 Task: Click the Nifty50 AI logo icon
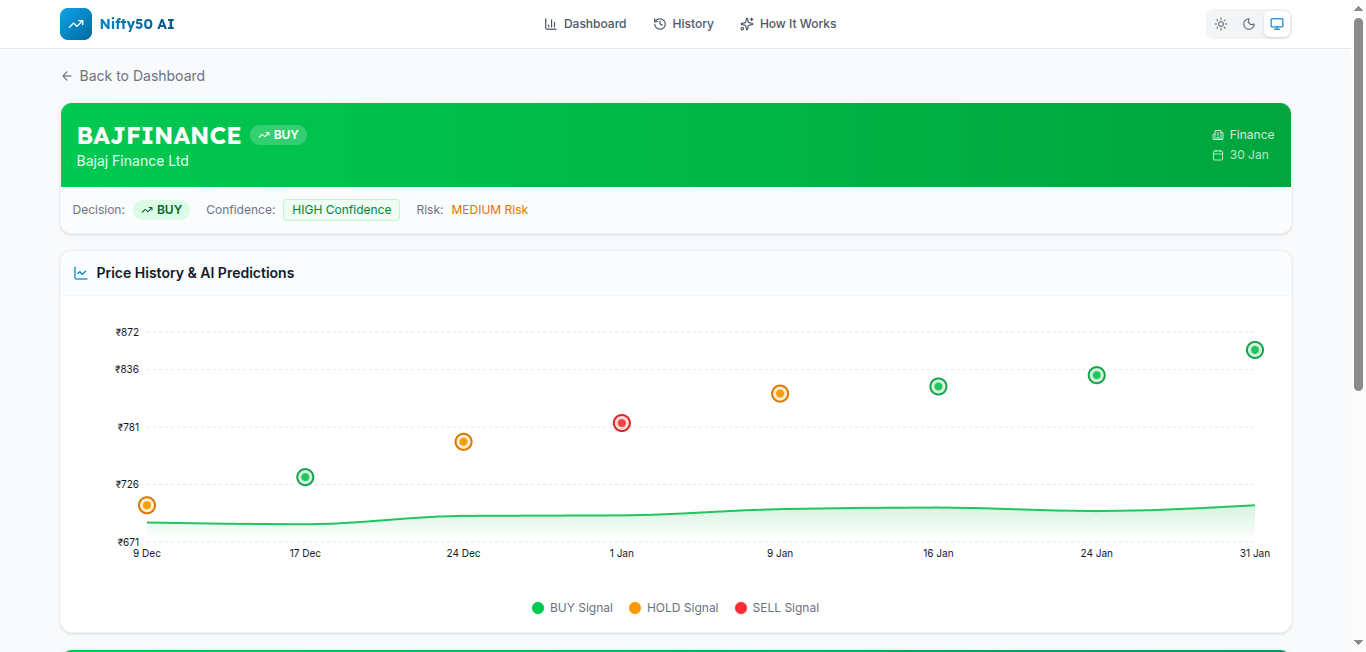76,24
